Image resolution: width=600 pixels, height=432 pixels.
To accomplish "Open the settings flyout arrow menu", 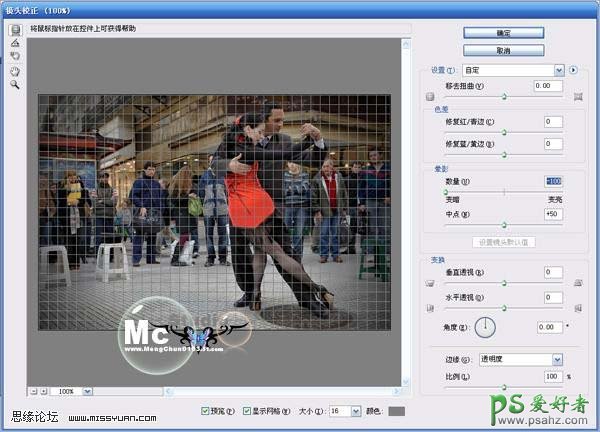I will tap(574, 70).
